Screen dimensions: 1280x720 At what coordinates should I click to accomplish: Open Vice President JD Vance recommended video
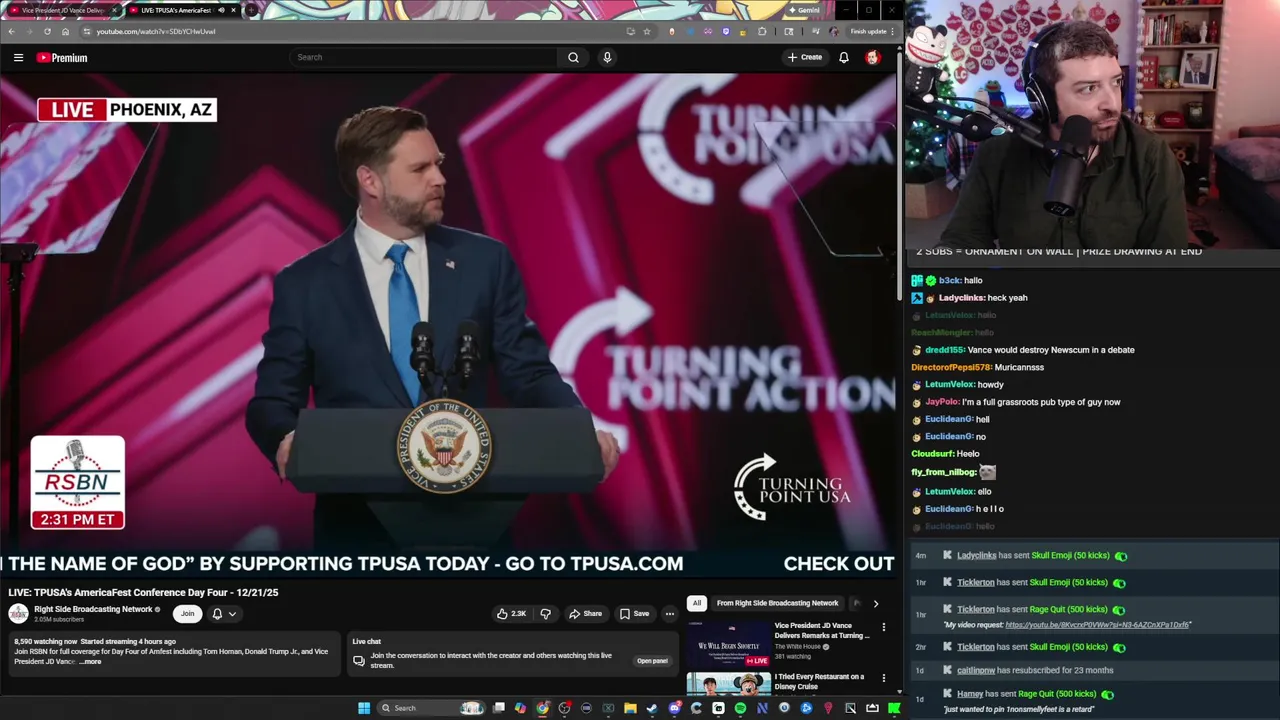728,644
